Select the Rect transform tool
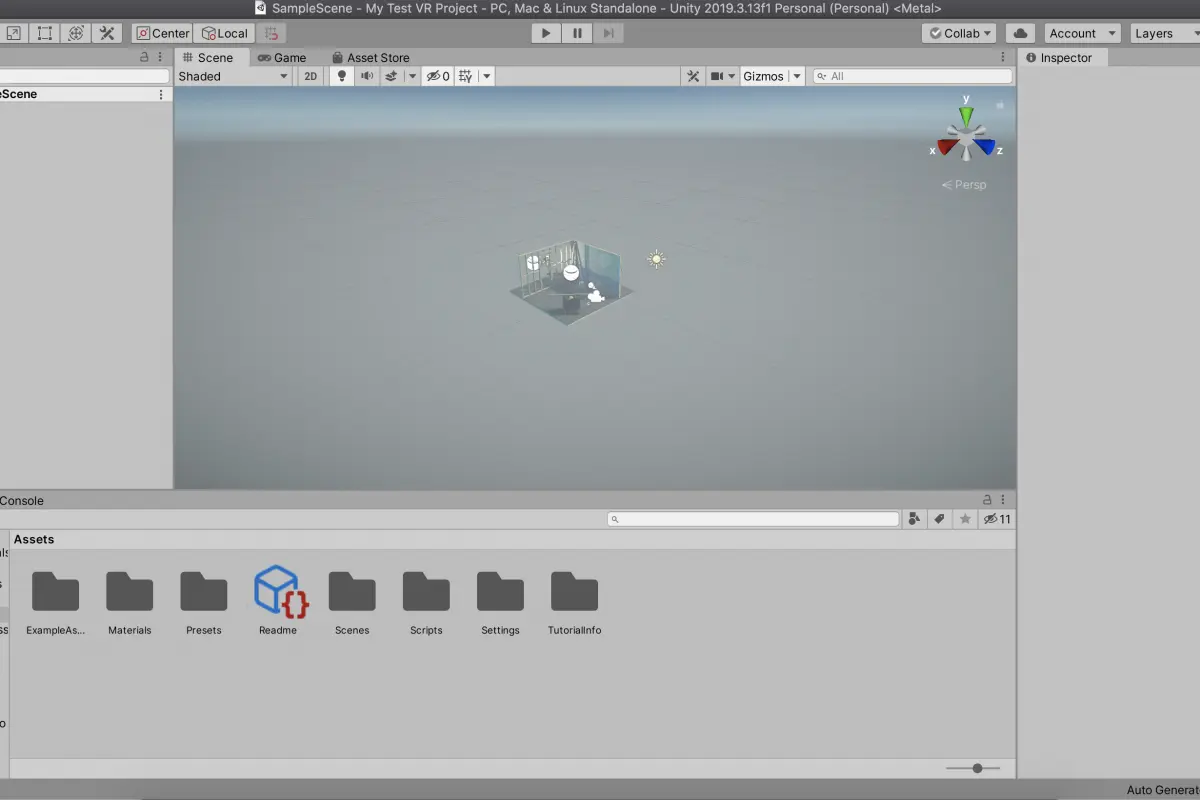 tap(45, 33)
